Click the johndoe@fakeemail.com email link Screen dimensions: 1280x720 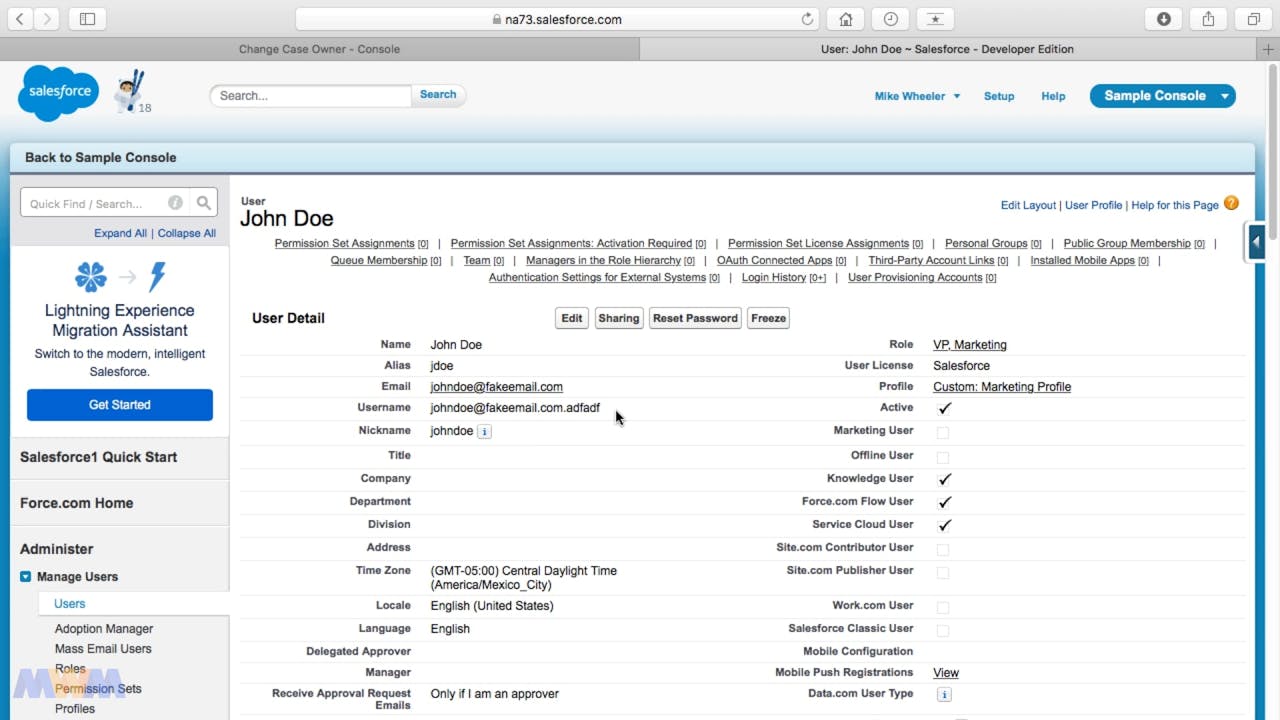tap(497, 387)
